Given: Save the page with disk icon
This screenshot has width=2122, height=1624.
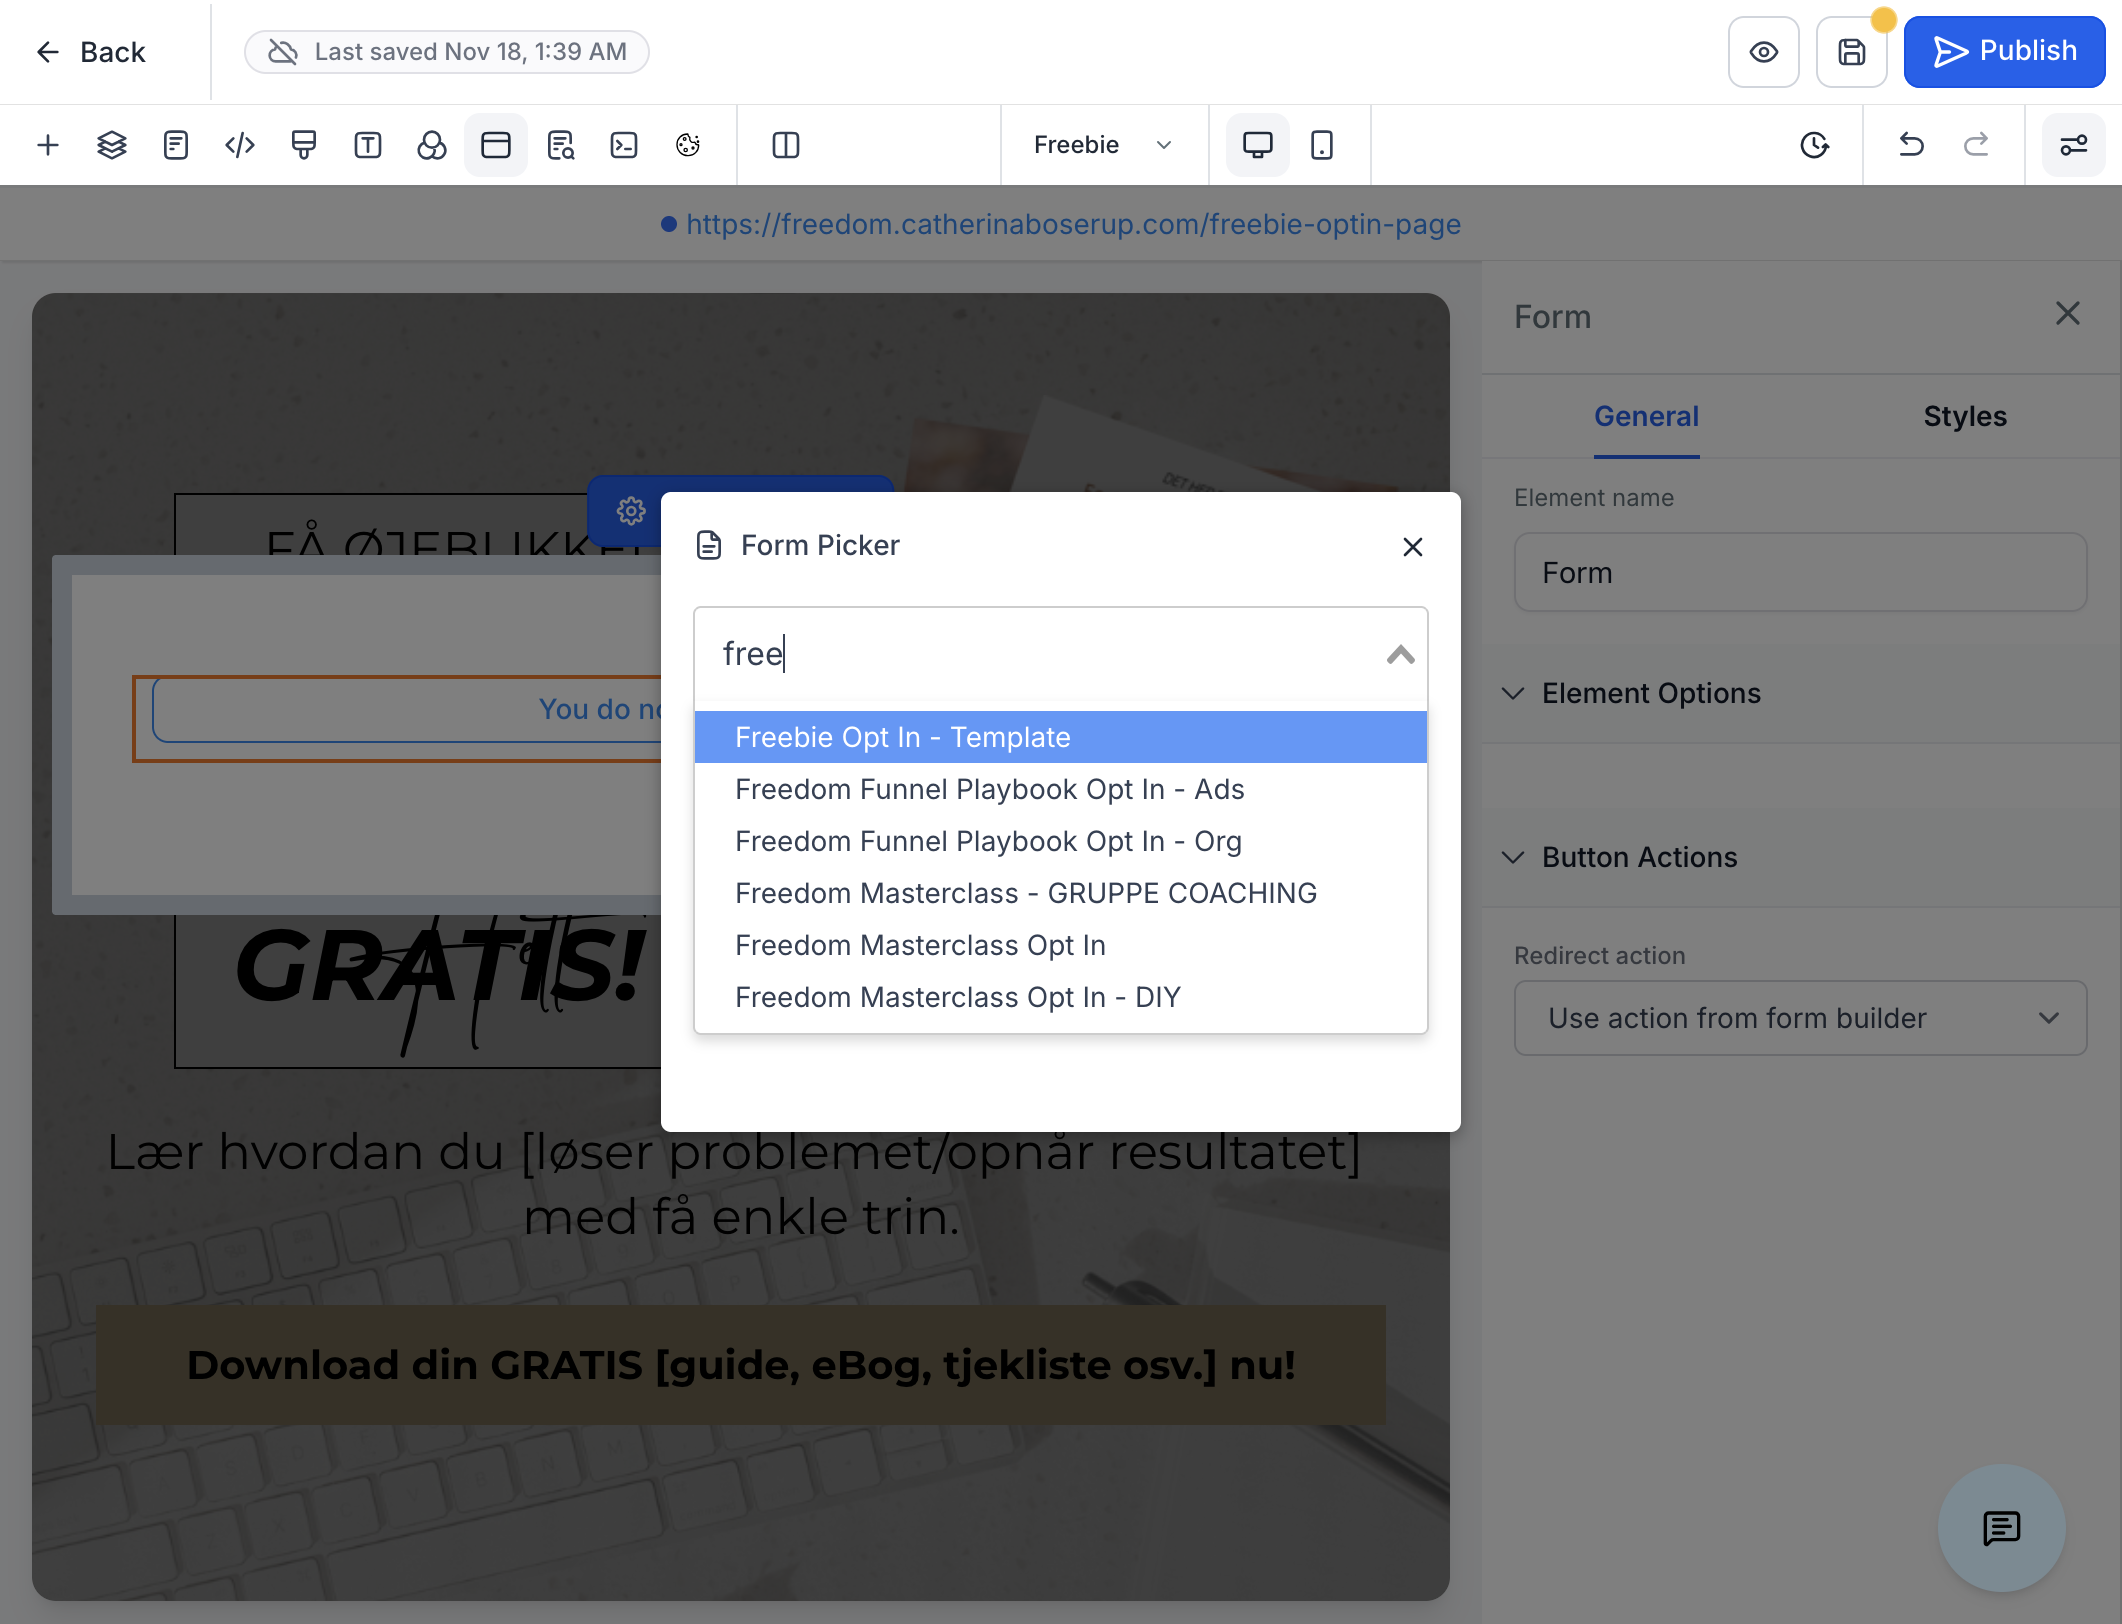Looking at the screenshot, I should 1851,52.
